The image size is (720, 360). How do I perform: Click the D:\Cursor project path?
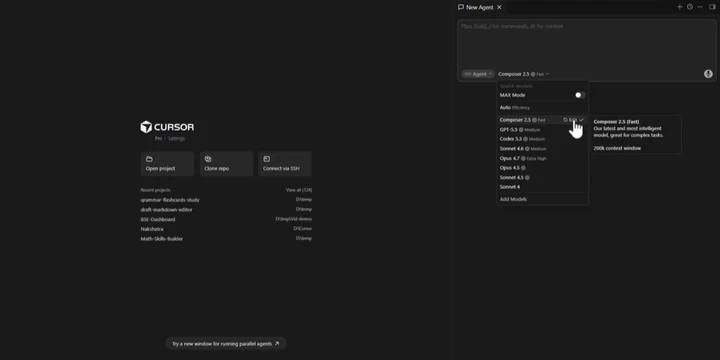point(303,229)
